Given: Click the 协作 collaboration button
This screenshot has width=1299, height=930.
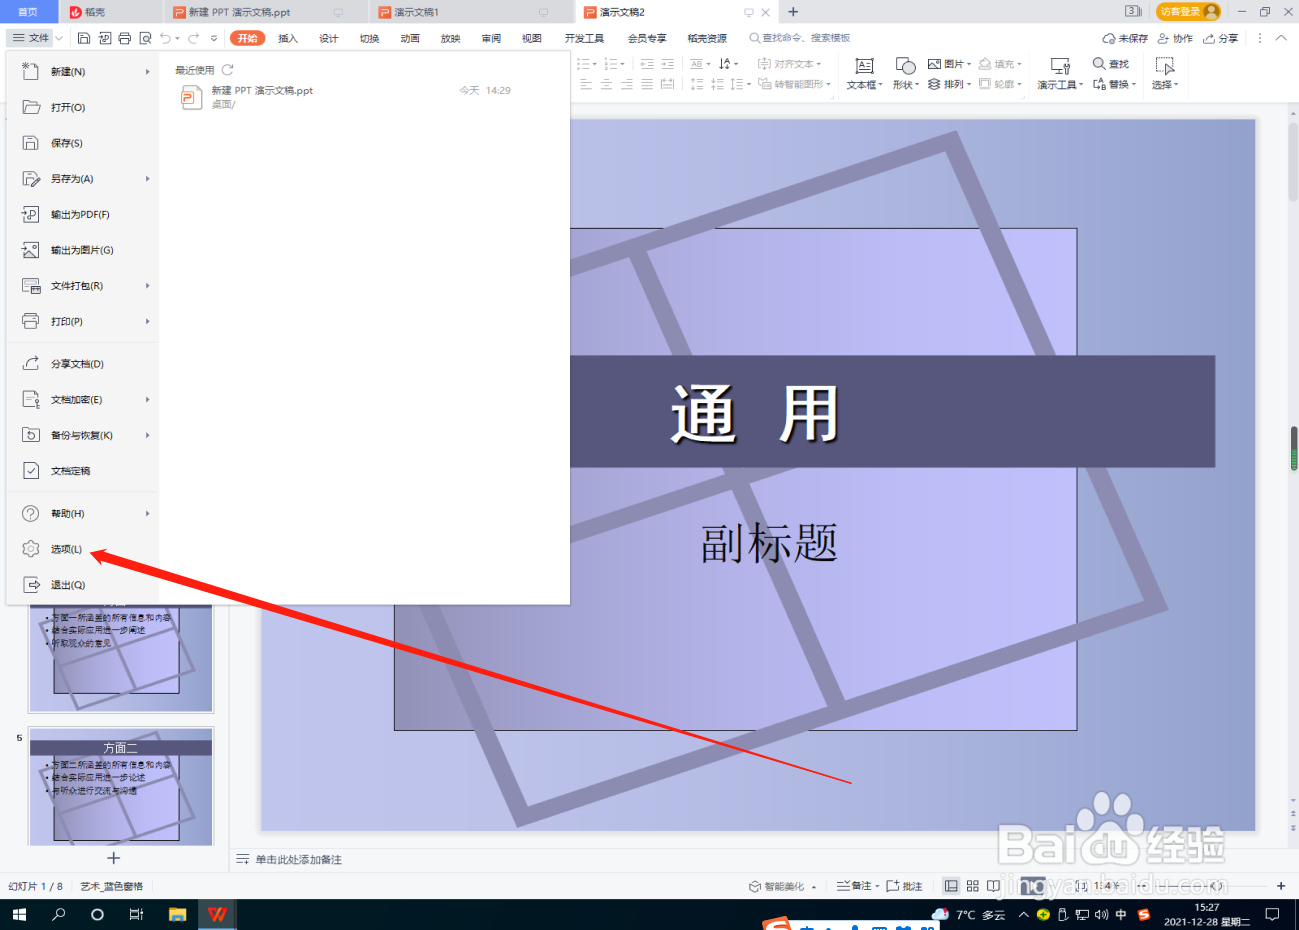Looking at the screenshot, I should tap(1175, 38).
